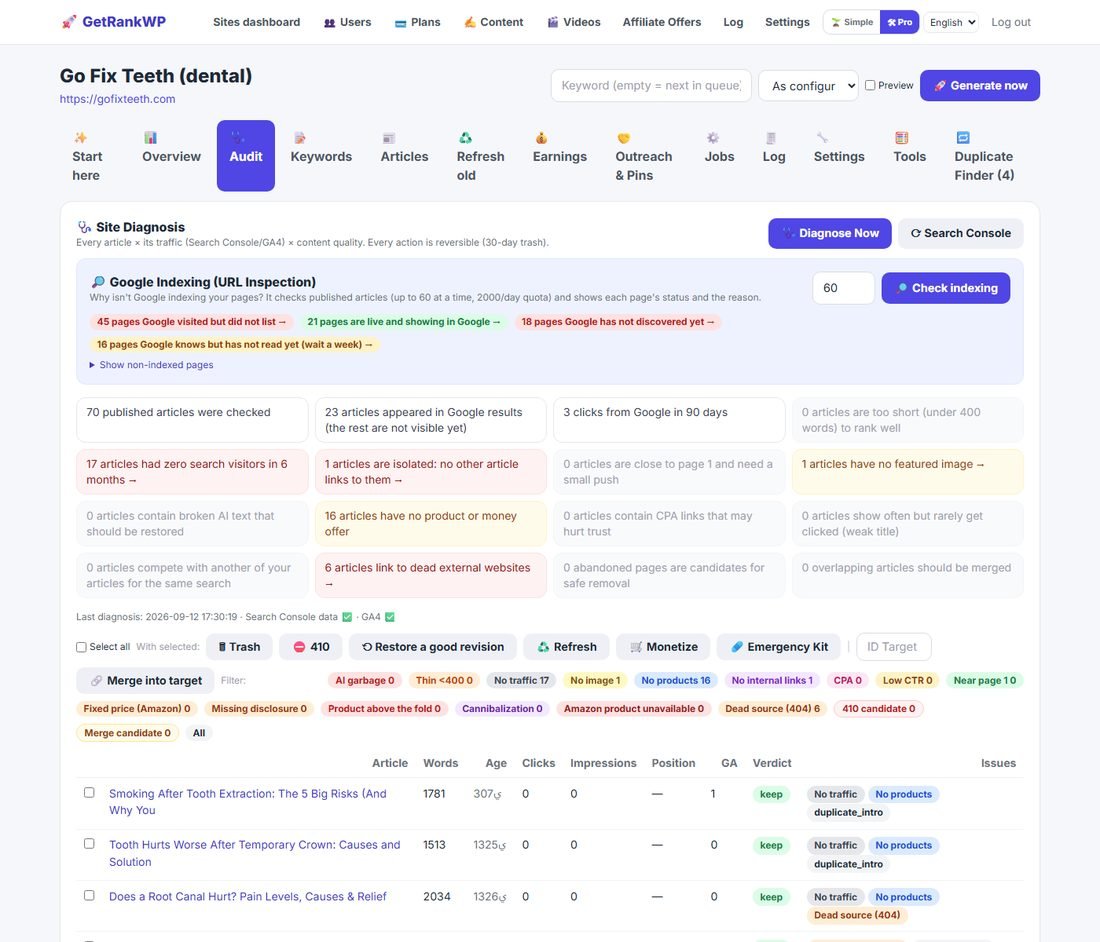Click the handshake icon above Outreach & Pins
Screen dimensions: 1100x942
624,137
